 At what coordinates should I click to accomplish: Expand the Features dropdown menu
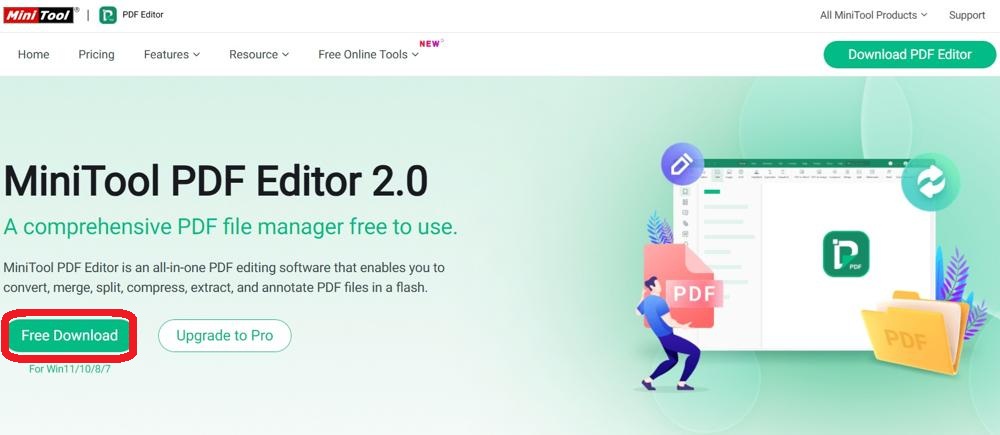pos(172,55)
